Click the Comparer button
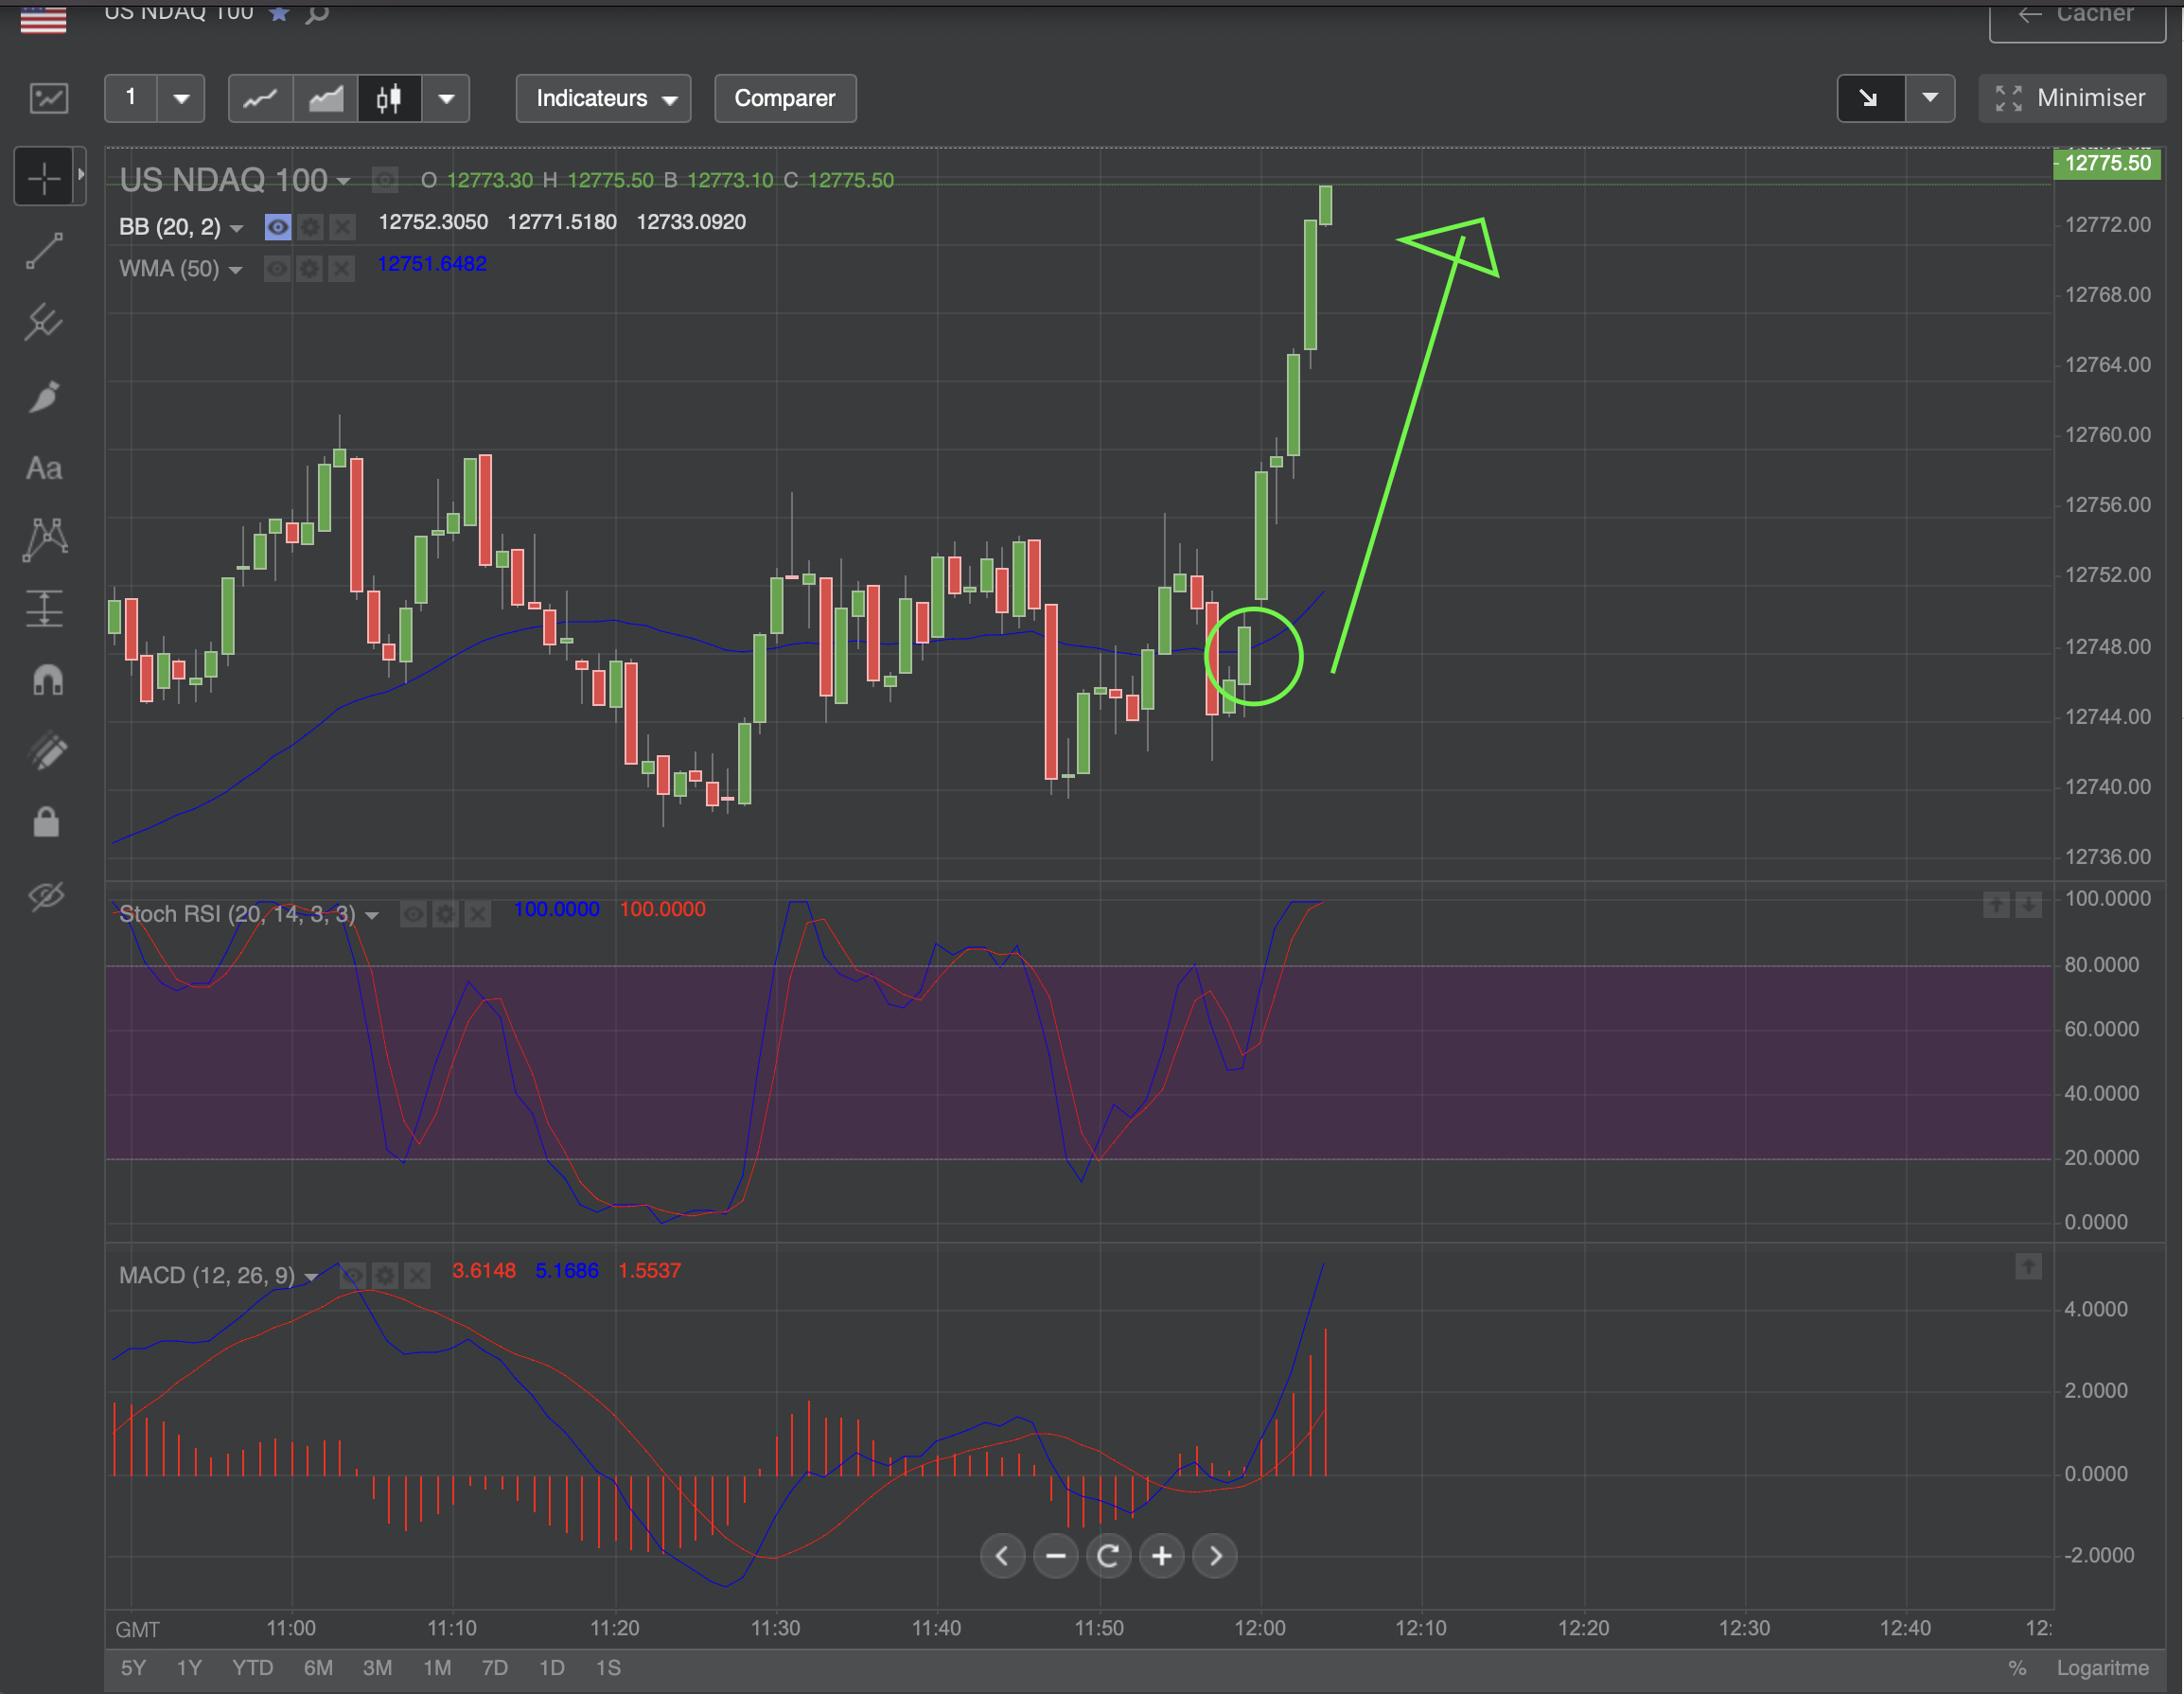Viewport: 2184px width, 1694px height. click(784, 98)
